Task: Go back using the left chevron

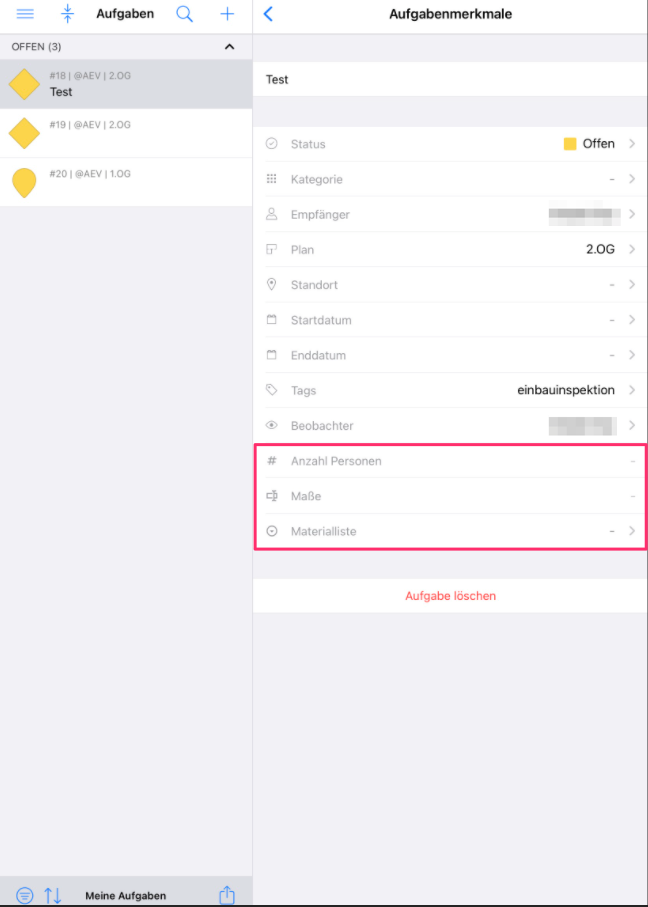Action: 268,14
